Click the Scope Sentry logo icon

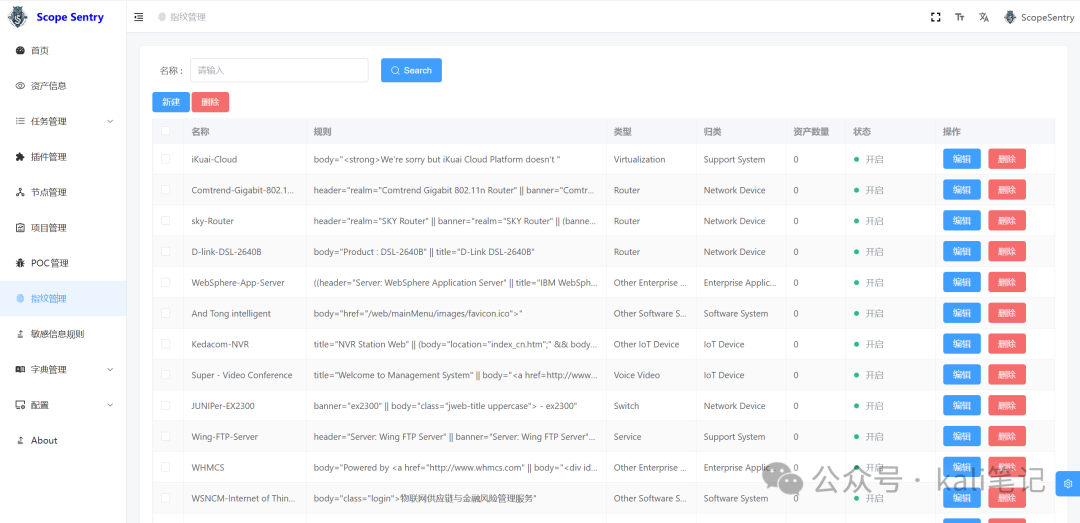[x=17, y=17]
